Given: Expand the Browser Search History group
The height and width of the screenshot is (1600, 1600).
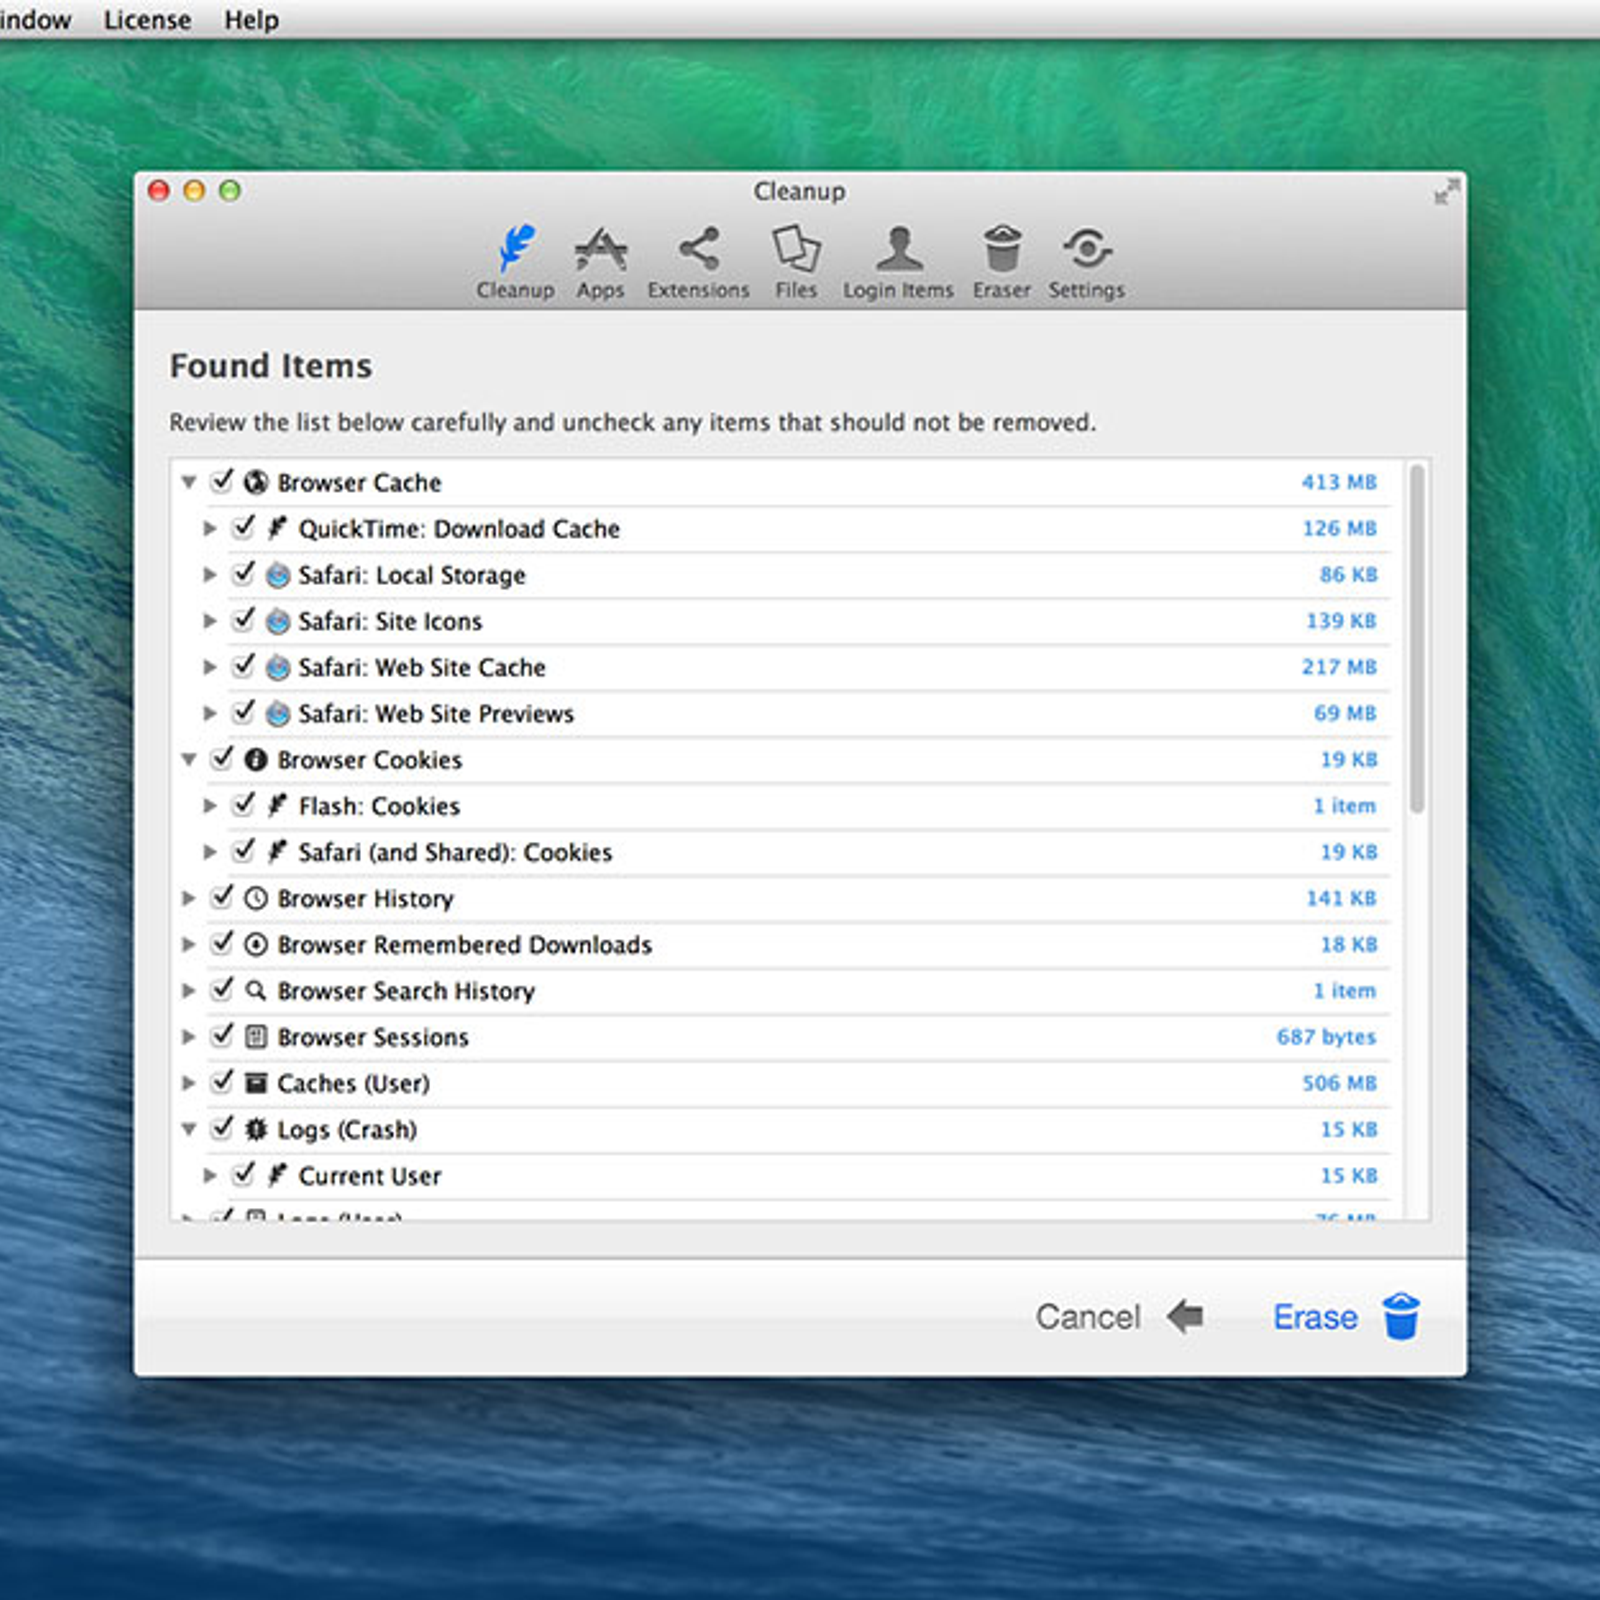Looking at the screenshot, I should coord(188,990).
